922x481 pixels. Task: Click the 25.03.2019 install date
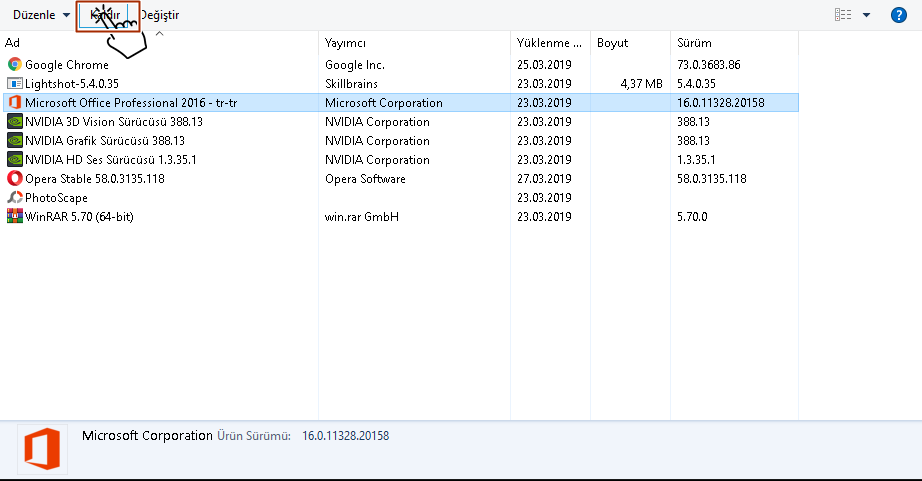click(x=544, y=65)
